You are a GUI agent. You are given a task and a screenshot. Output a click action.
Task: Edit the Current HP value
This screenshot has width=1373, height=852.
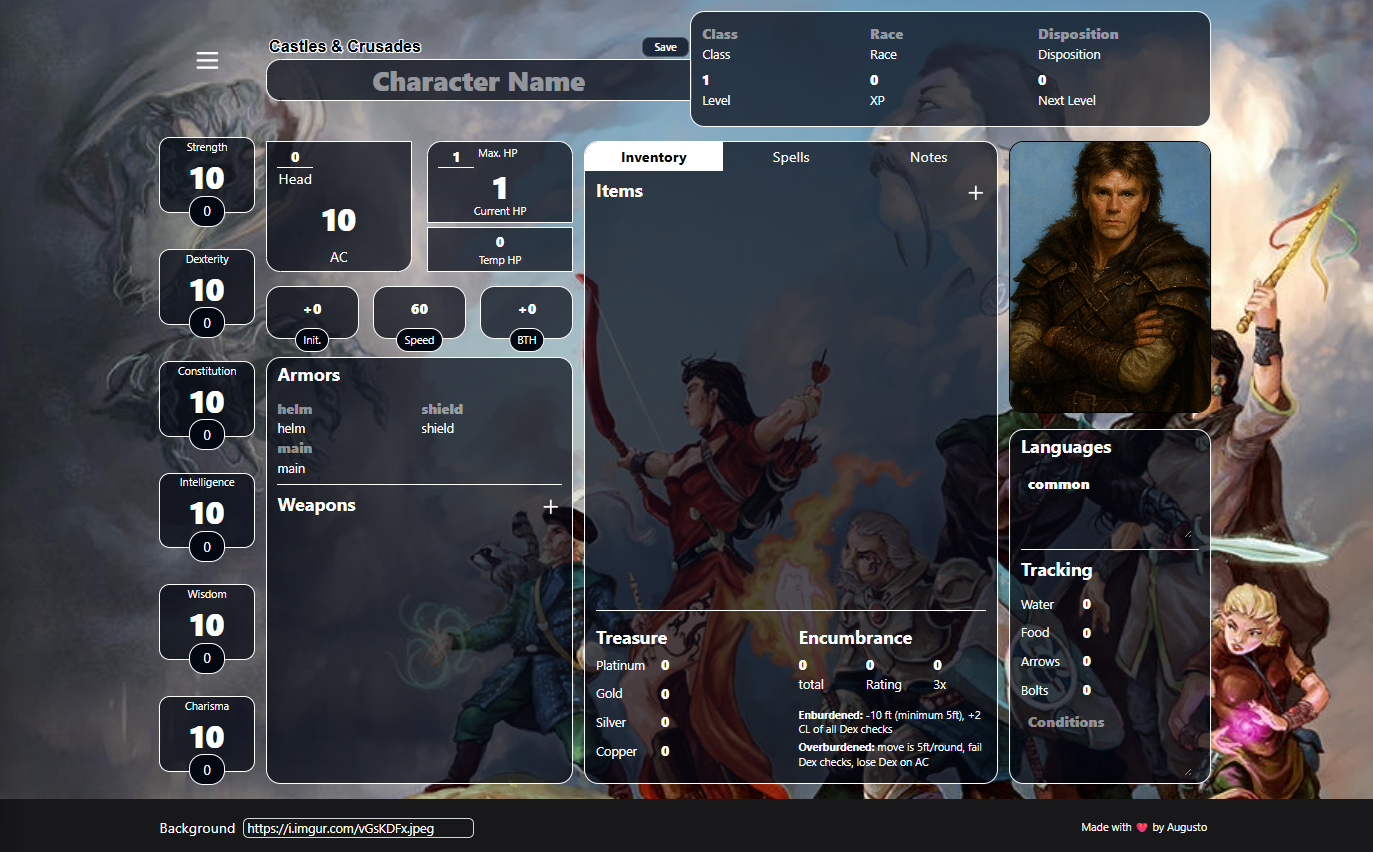click(500, 187)
